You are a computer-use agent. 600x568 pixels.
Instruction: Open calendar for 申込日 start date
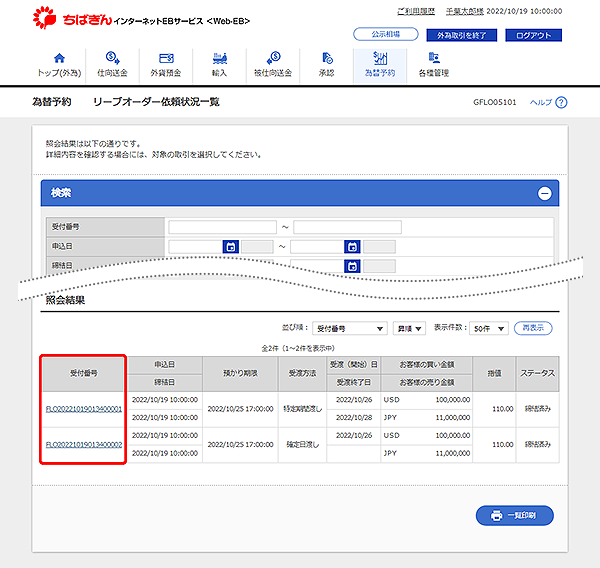231,246
